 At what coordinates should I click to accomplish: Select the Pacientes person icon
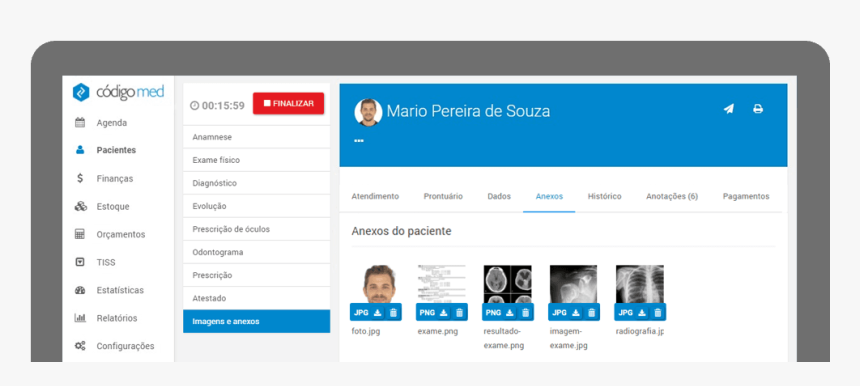click(80, 150)
